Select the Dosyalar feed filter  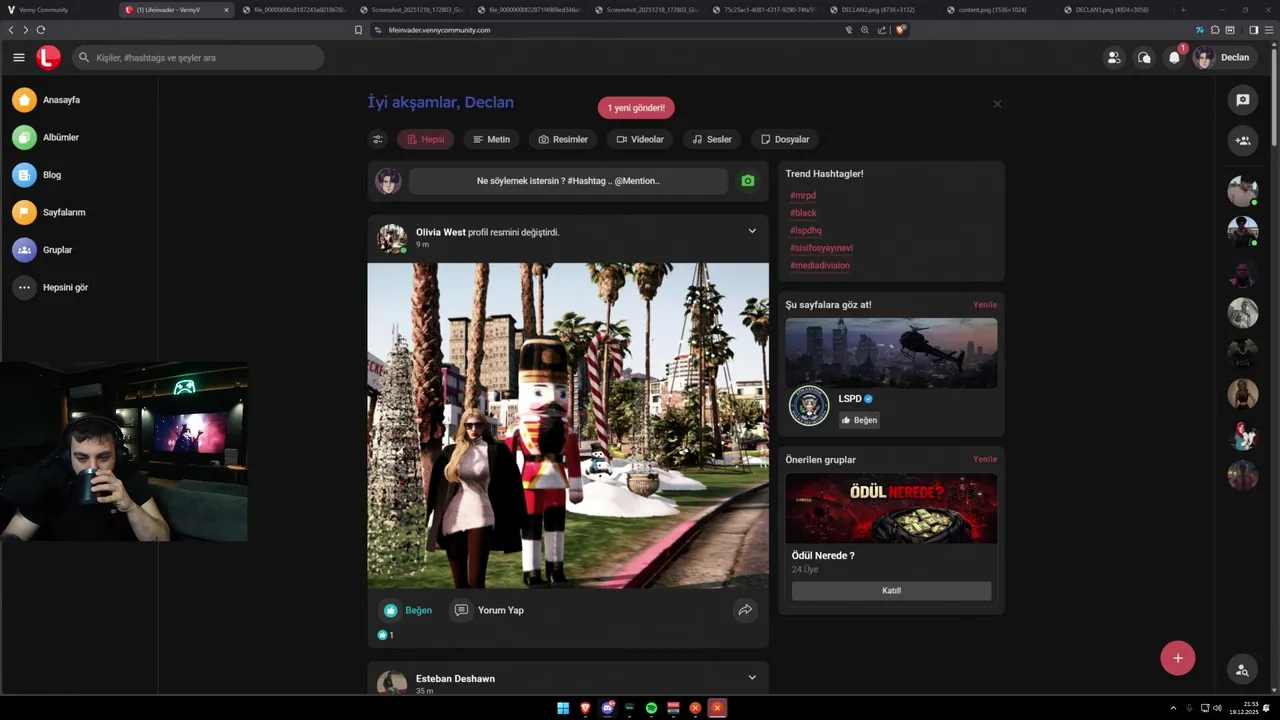(785, 139)
